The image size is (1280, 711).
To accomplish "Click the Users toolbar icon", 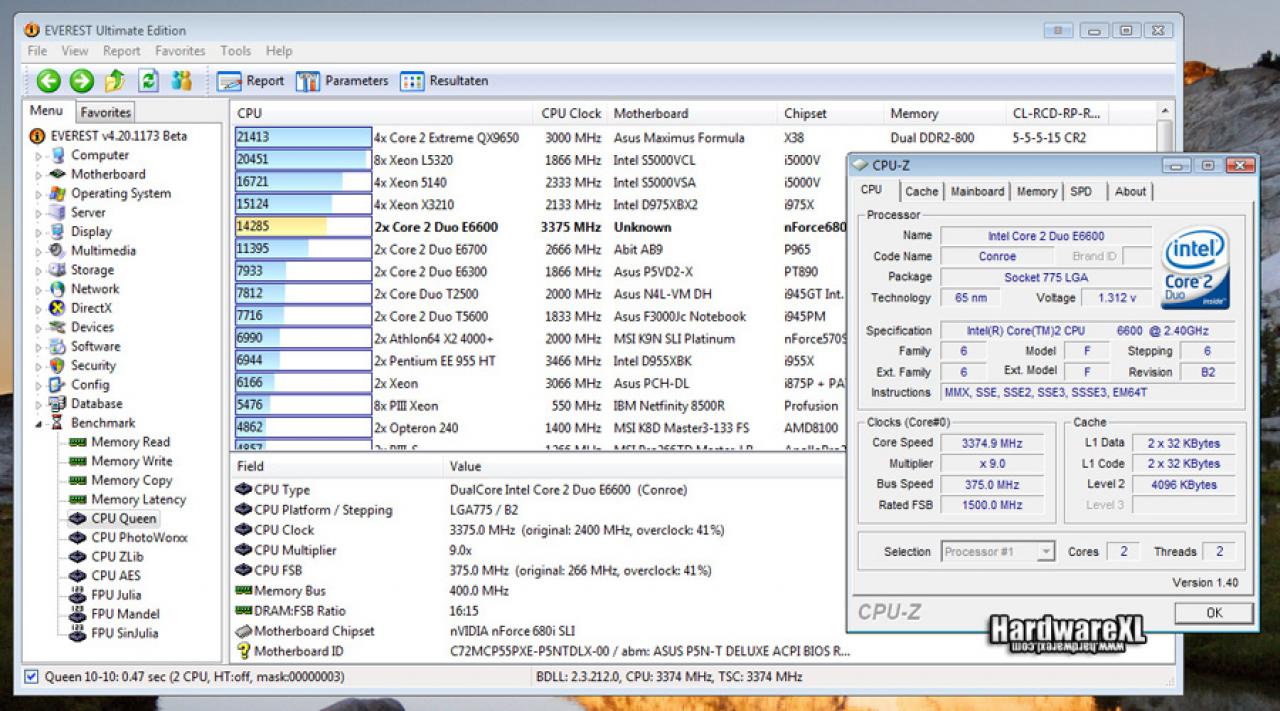I will tap(181, 81).
